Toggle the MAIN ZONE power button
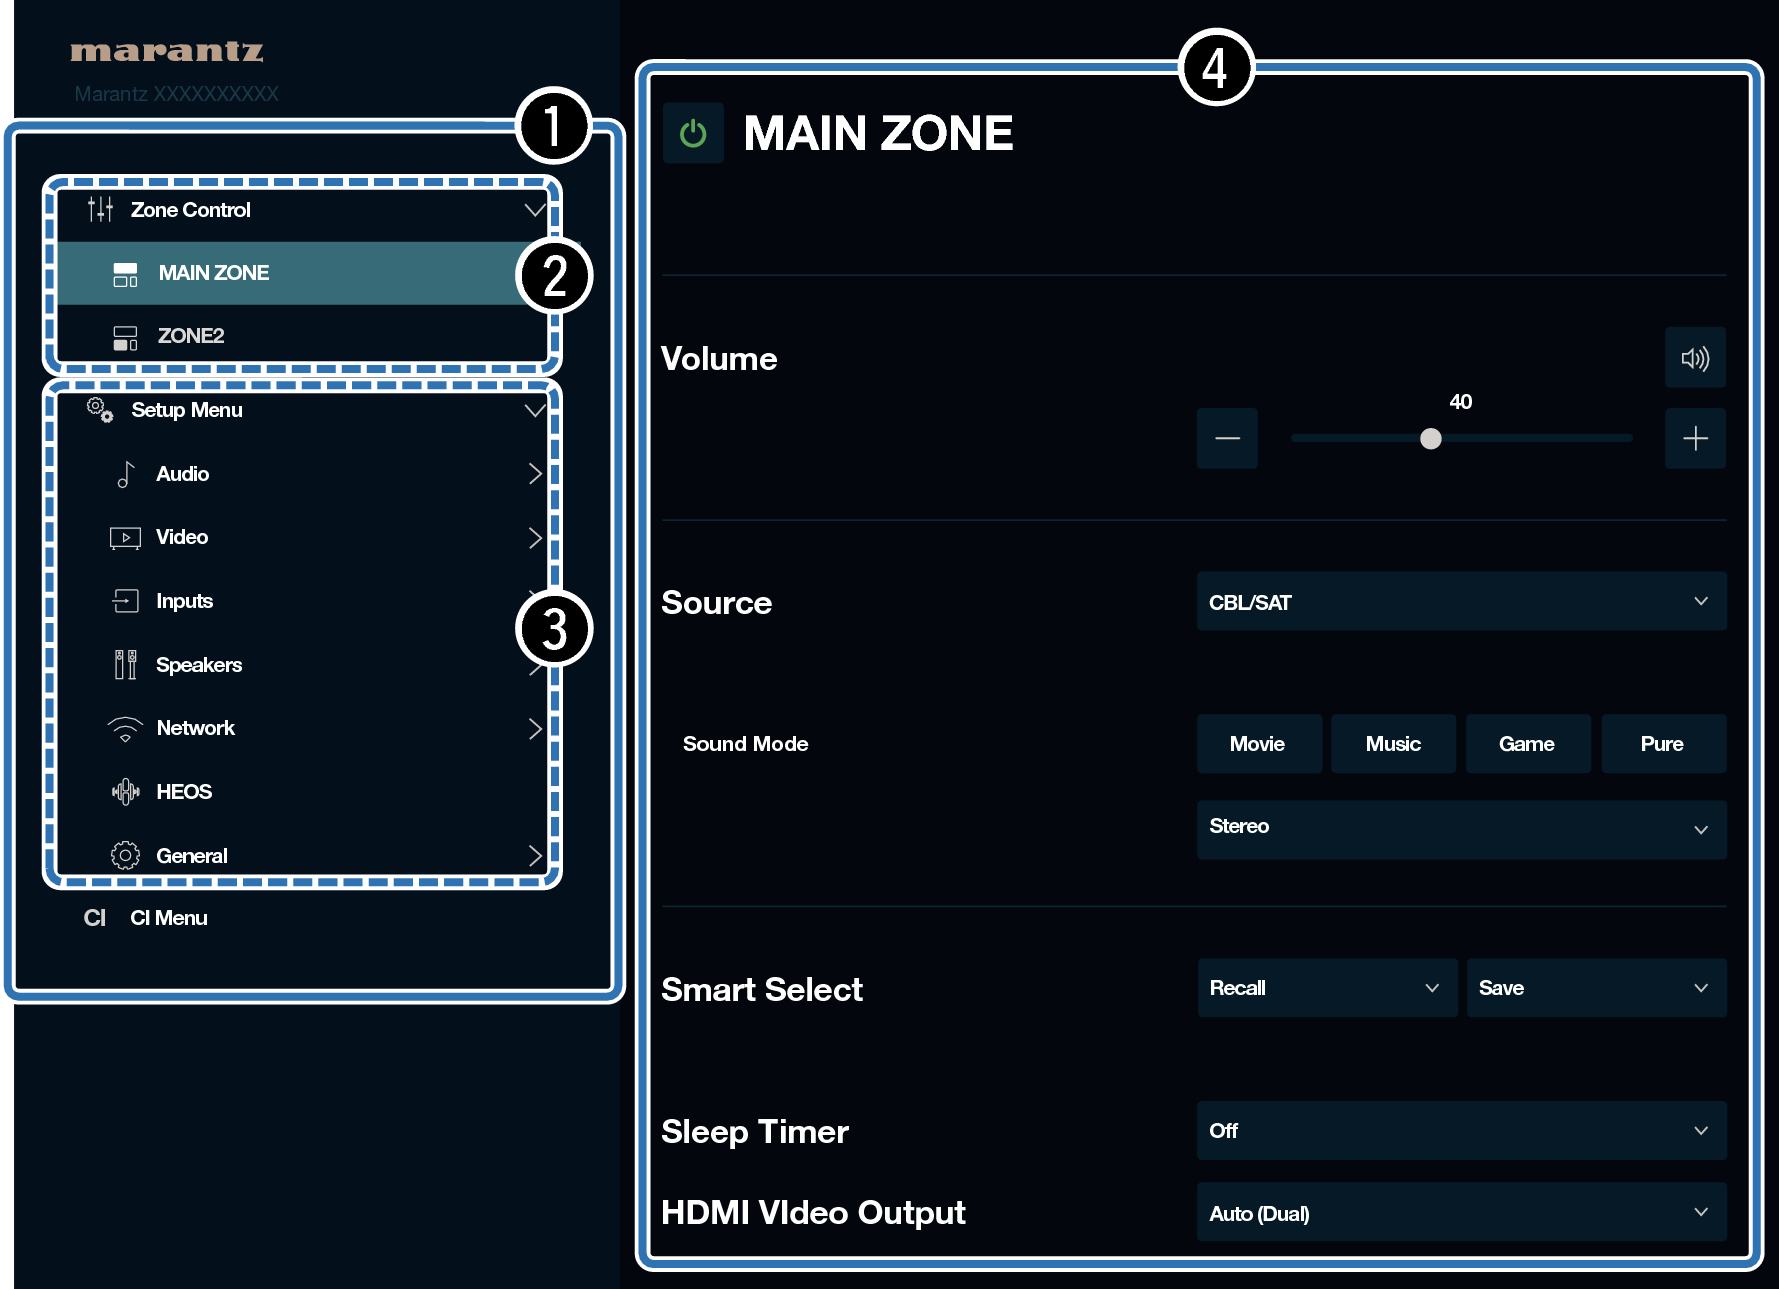This screenshot has width=1779, height=1289. pyautogui.click(x=693, y=133)
